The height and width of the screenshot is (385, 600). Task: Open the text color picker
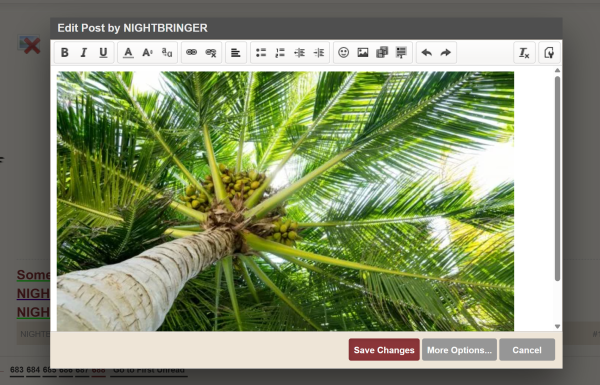128,52
